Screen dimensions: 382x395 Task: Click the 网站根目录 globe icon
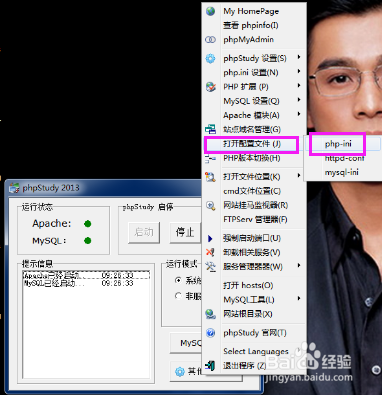(210, 314)
